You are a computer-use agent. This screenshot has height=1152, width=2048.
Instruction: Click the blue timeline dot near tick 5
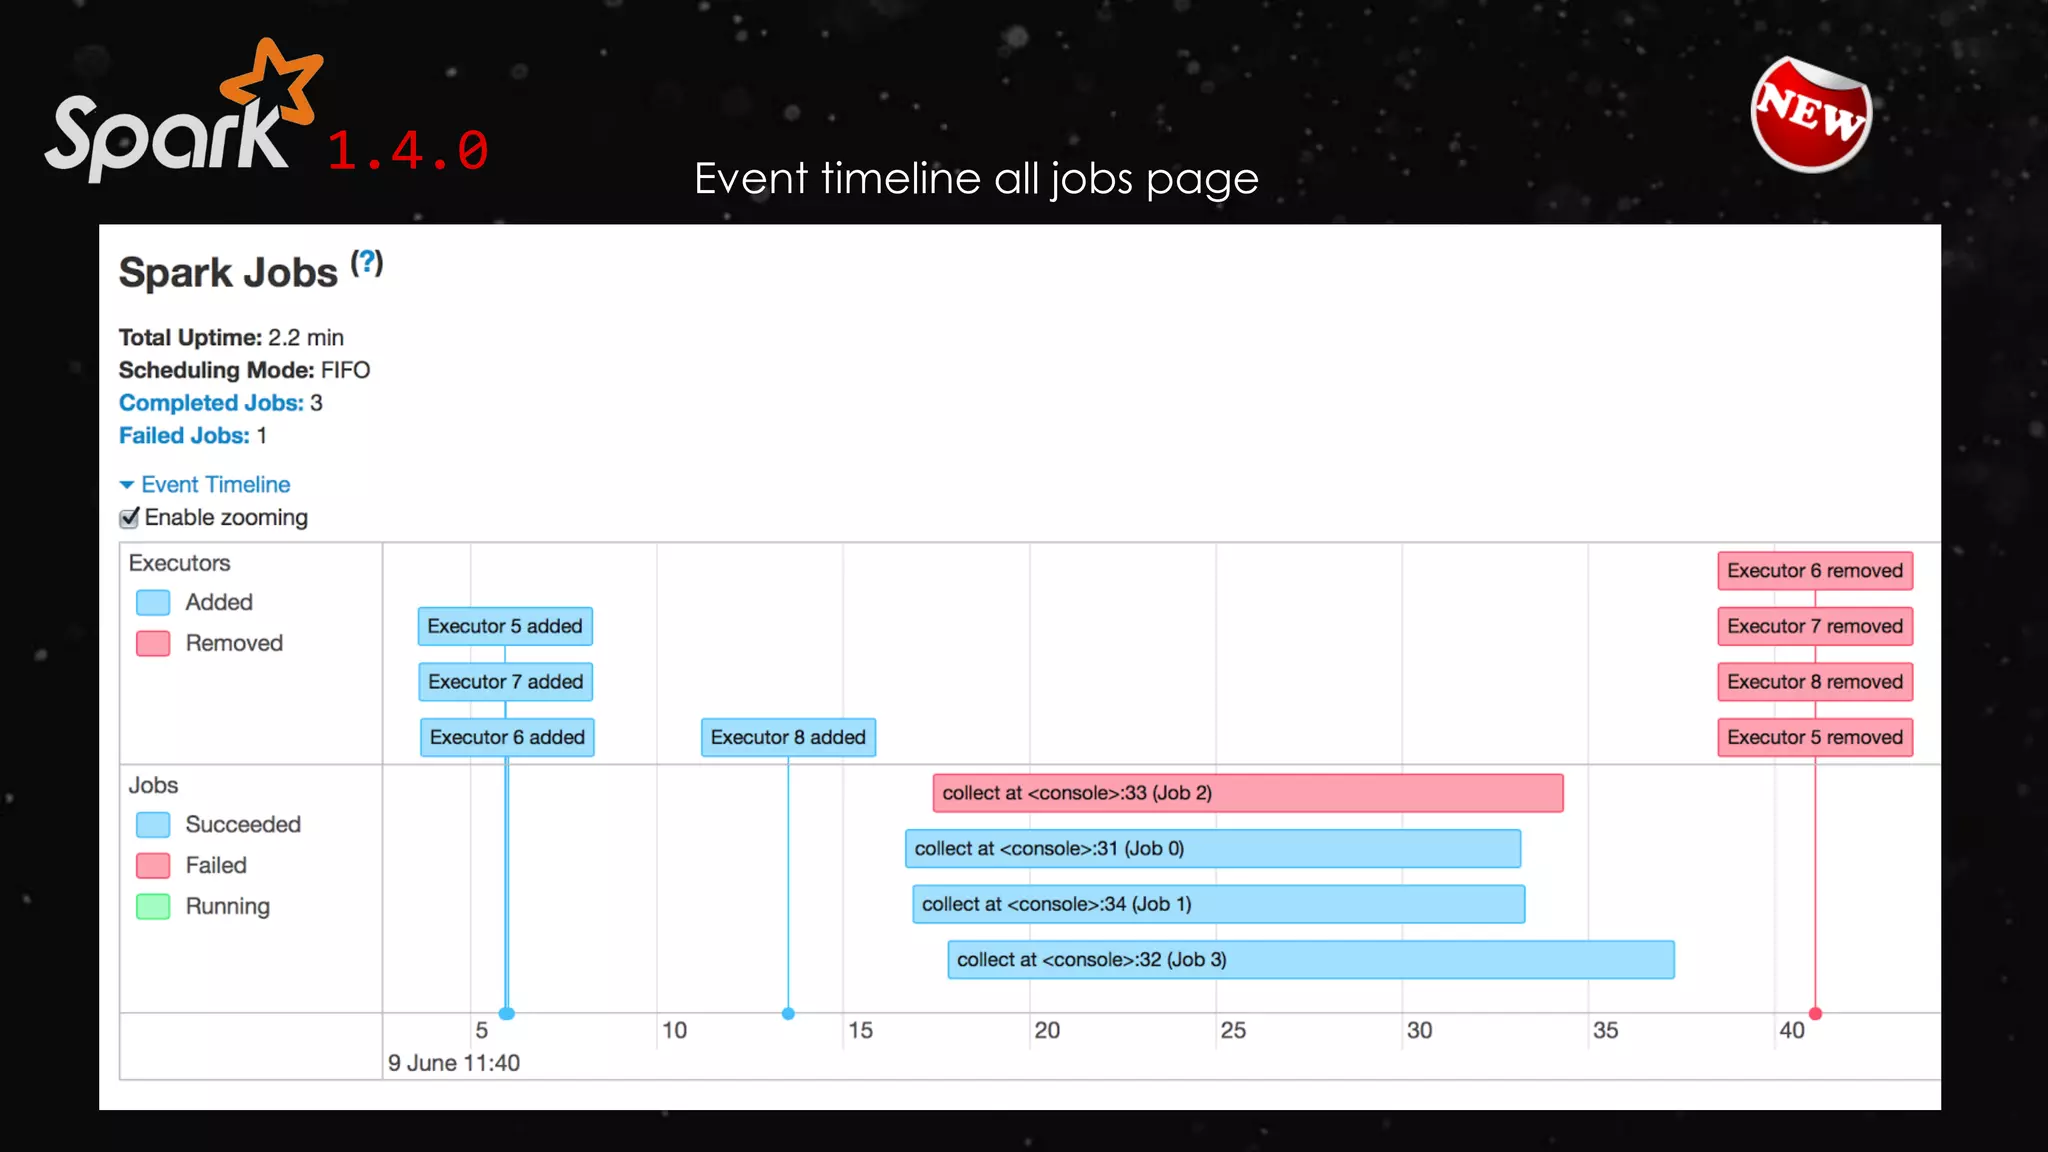point(507,1014)
